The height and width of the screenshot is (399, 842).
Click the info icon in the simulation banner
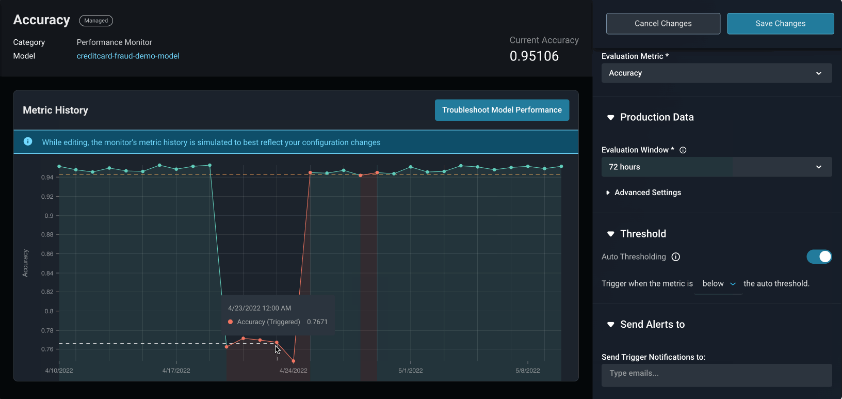click(28, 142)
